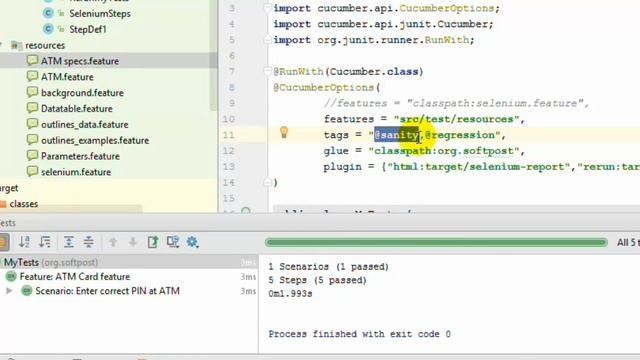Viewport: 640px width, 360px height.
Task: Open selenium.feature file
Action: click(76, 172)
